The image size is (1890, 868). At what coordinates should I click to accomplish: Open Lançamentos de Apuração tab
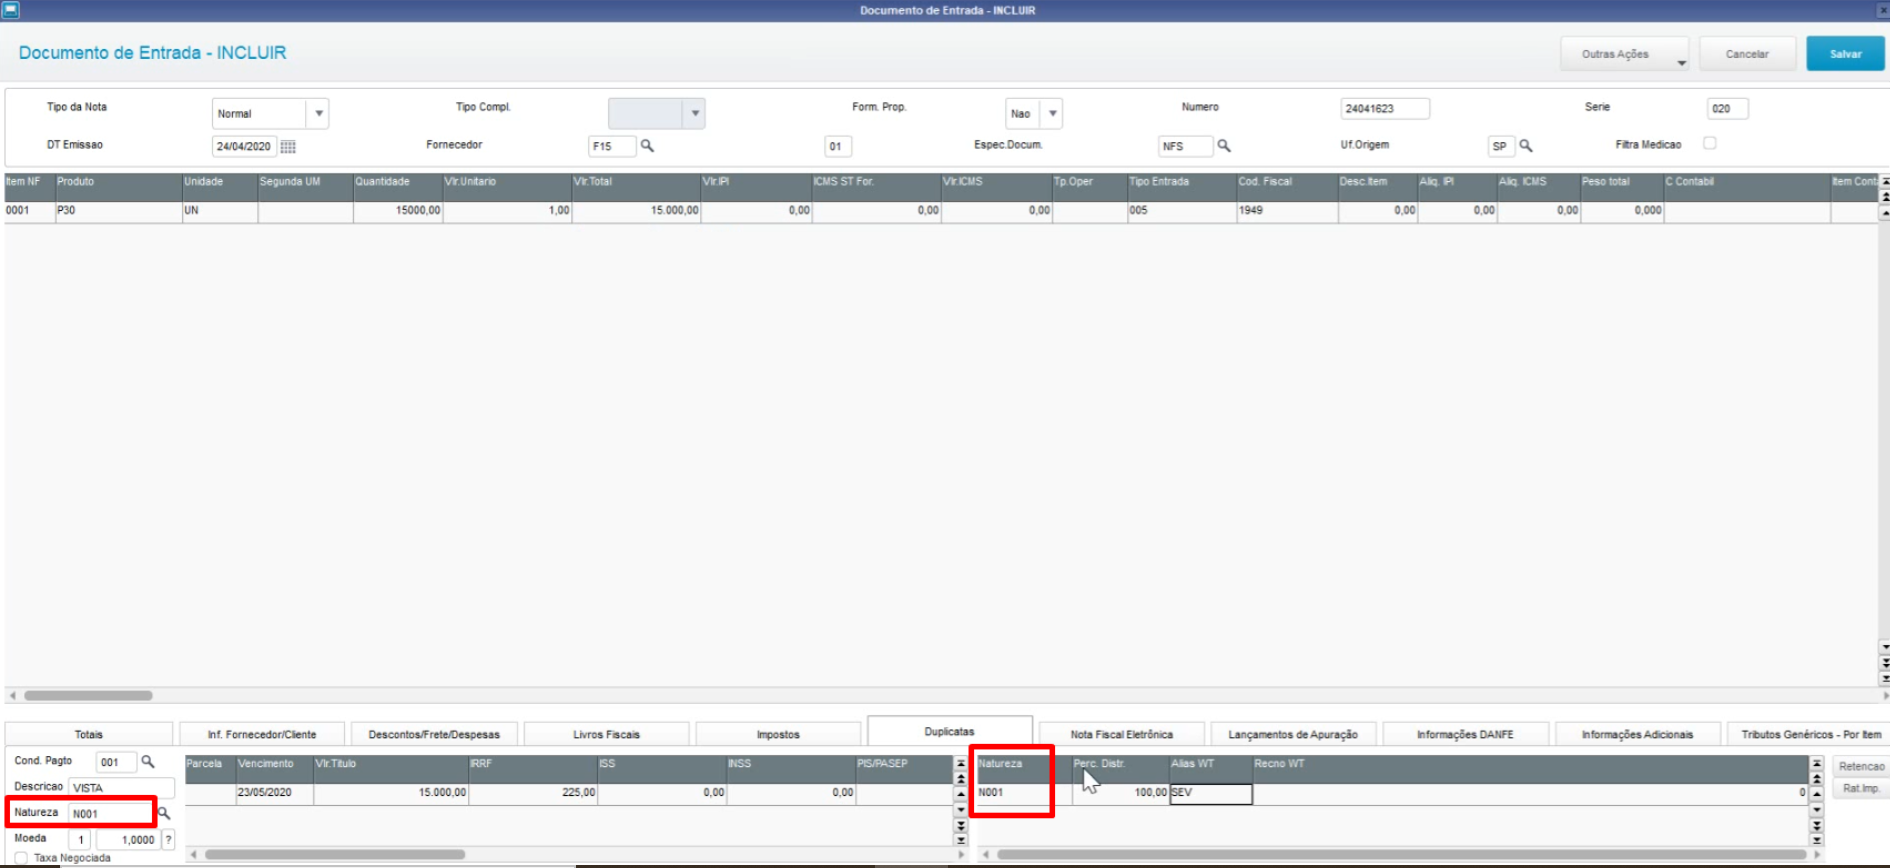click(x=1293, y=734)
